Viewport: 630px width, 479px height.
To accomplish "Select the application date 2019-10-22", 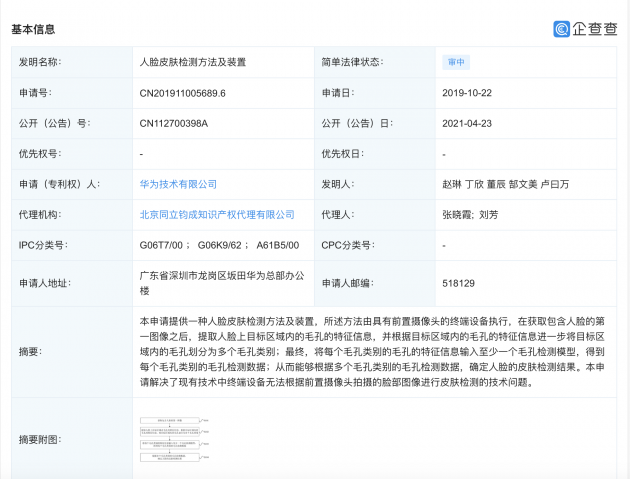I will [467, 93].
